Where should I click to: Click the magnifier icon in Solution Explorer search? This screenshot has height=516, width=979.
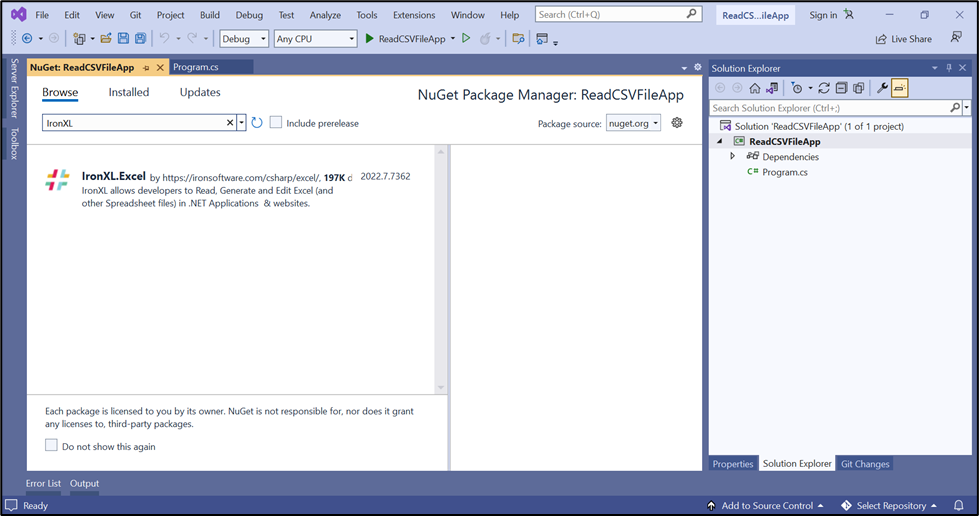click(x=955, y=108)
